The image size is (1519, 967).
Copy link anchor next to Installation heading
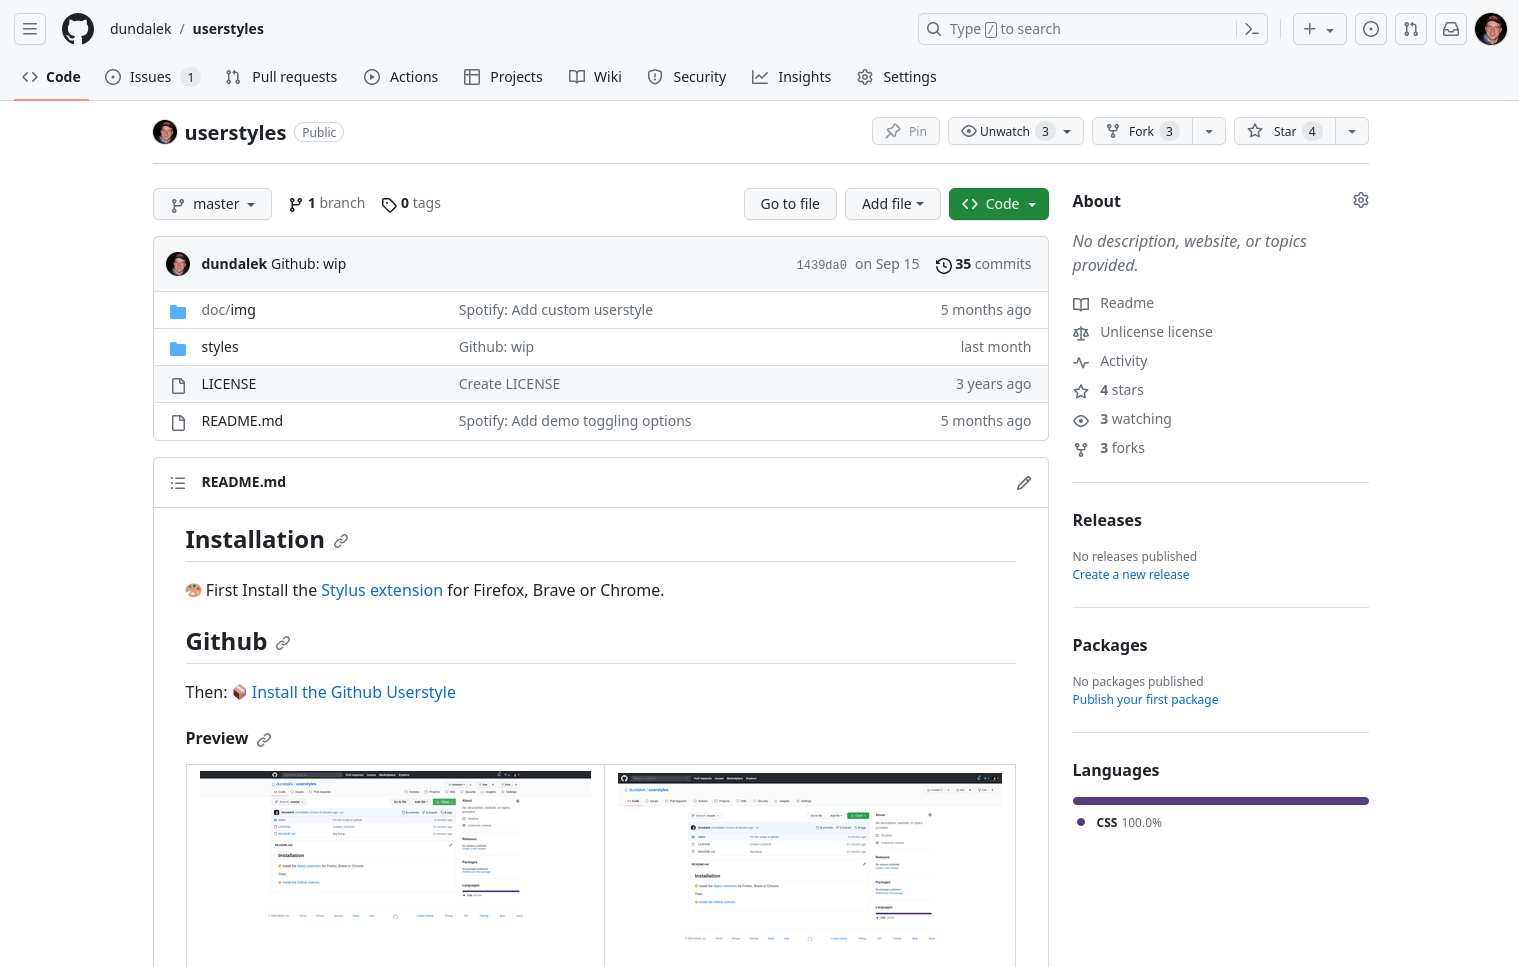(341, 541)
